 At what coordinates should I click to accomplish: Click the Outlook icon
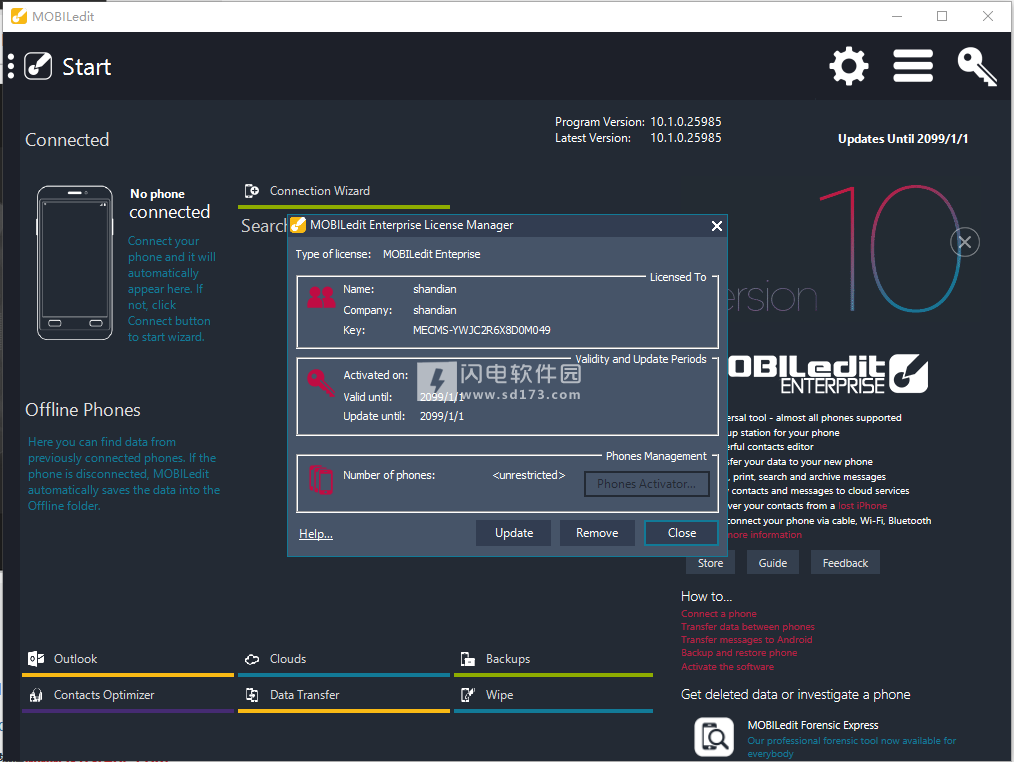(x=36, y=659)
